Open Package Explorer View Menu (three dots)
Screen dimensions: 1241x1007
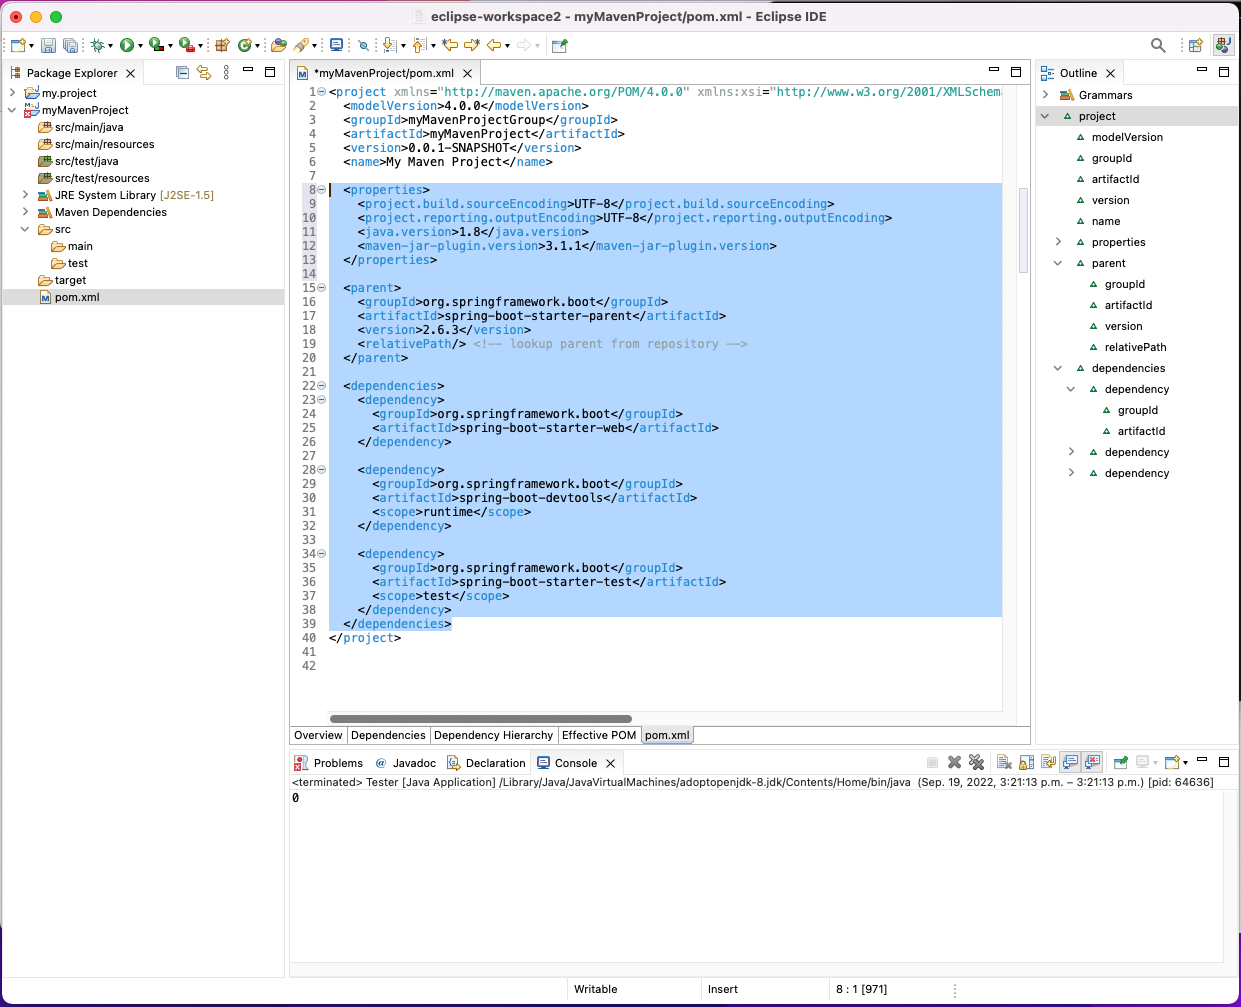(226, 72)
